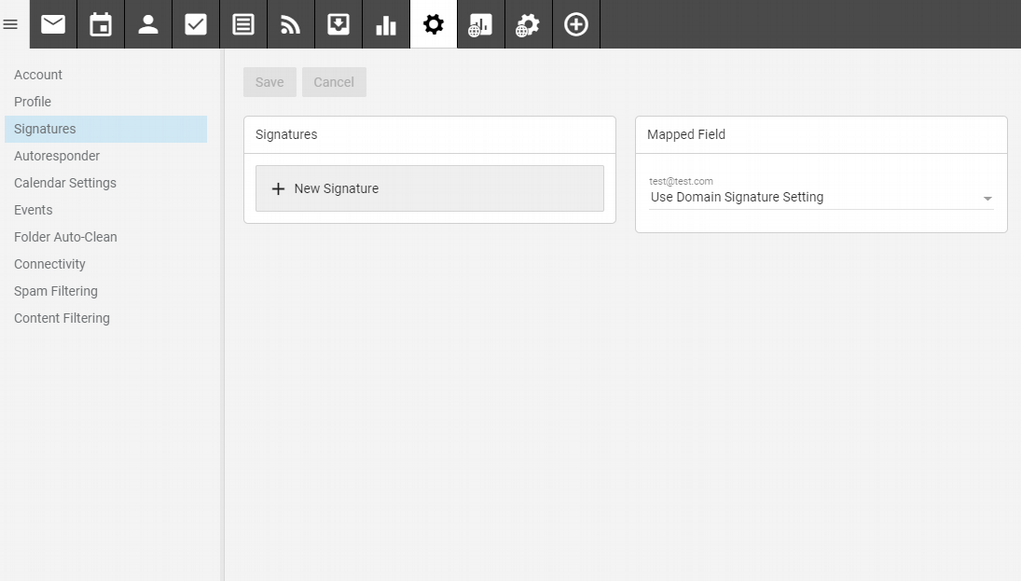Open the Calendar icon

(101, 24)
